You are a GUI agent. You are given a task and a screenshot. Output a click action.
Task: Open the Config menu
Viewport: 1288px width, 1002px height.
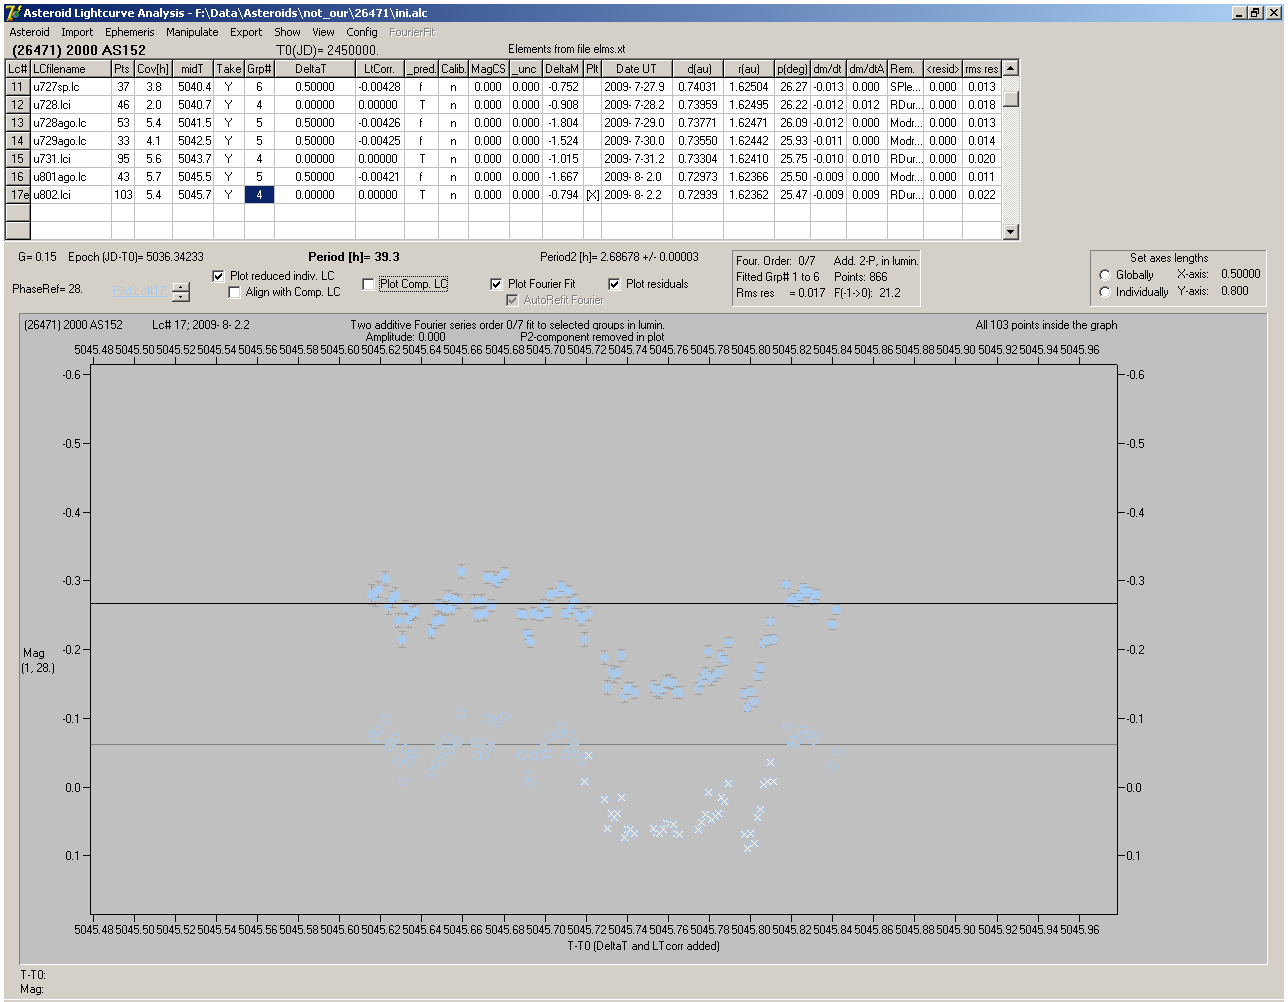tap(362, 32)
